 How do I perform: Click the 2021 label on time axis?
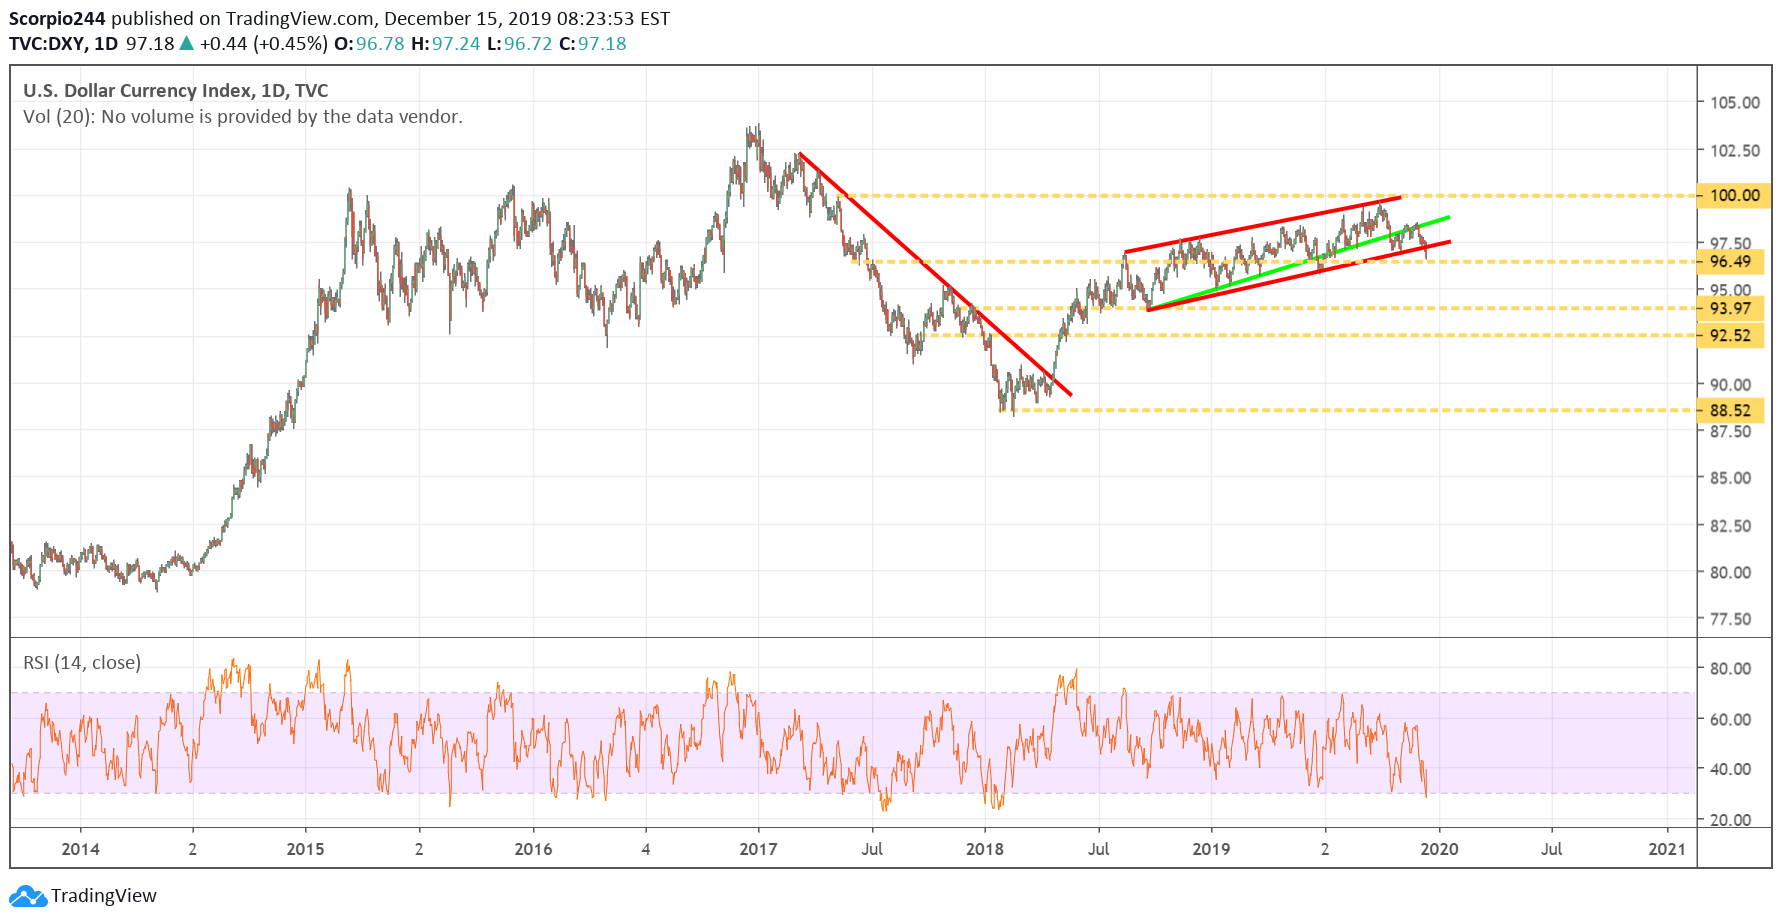[1666, 849]
